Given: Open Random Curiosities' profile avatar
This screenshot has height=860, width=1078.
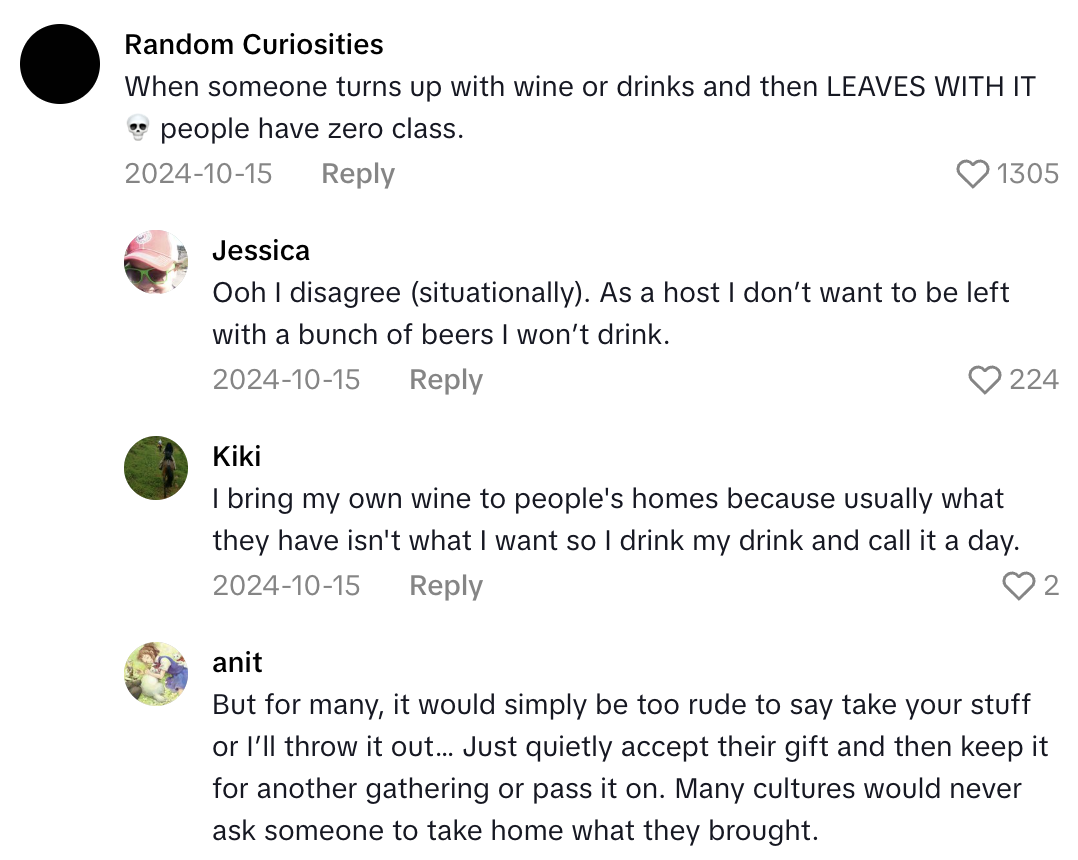Looking at the screenshot, I should click(60, 63).
